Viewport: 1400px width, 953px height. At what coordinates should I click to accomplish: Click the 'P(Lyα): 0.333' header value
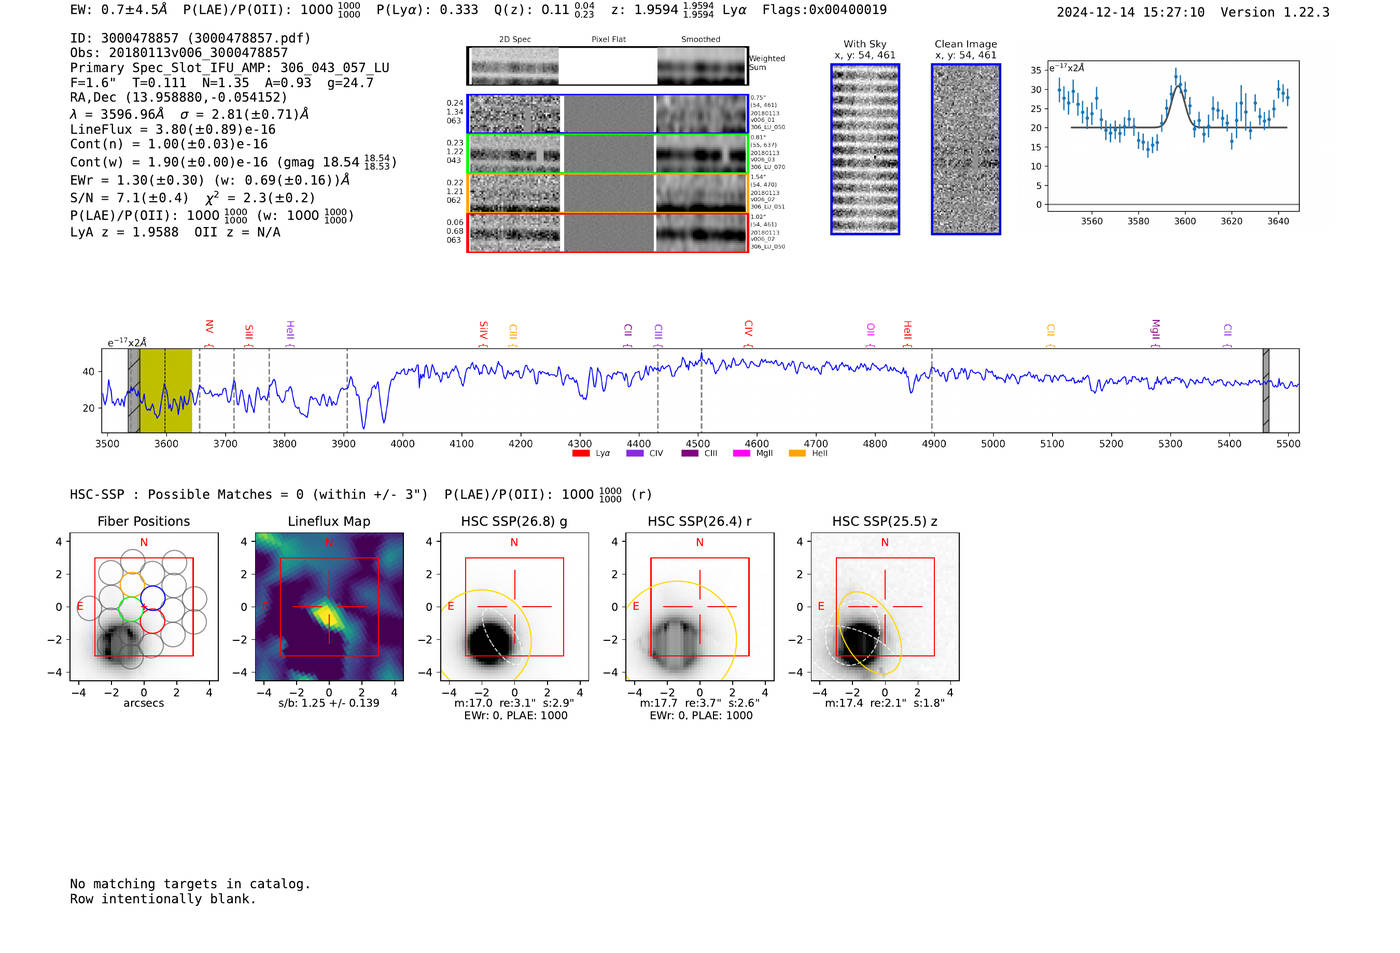pyautogui.click(x=427, y=10)
